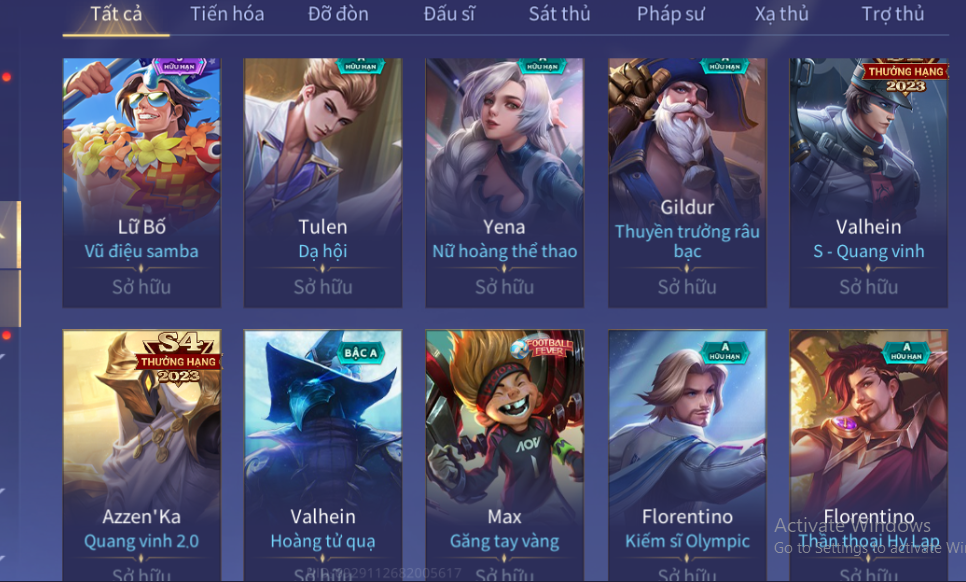Select Max Găng tay vàng skin card
The image size is (966, 582).
(505, 456)
